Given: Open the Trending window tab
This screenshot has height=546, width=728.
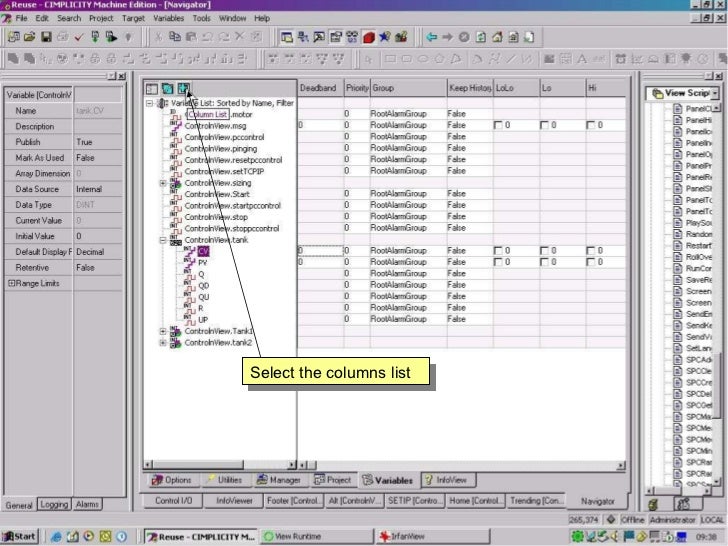Looking at the screenshot, I should point(537,500).
